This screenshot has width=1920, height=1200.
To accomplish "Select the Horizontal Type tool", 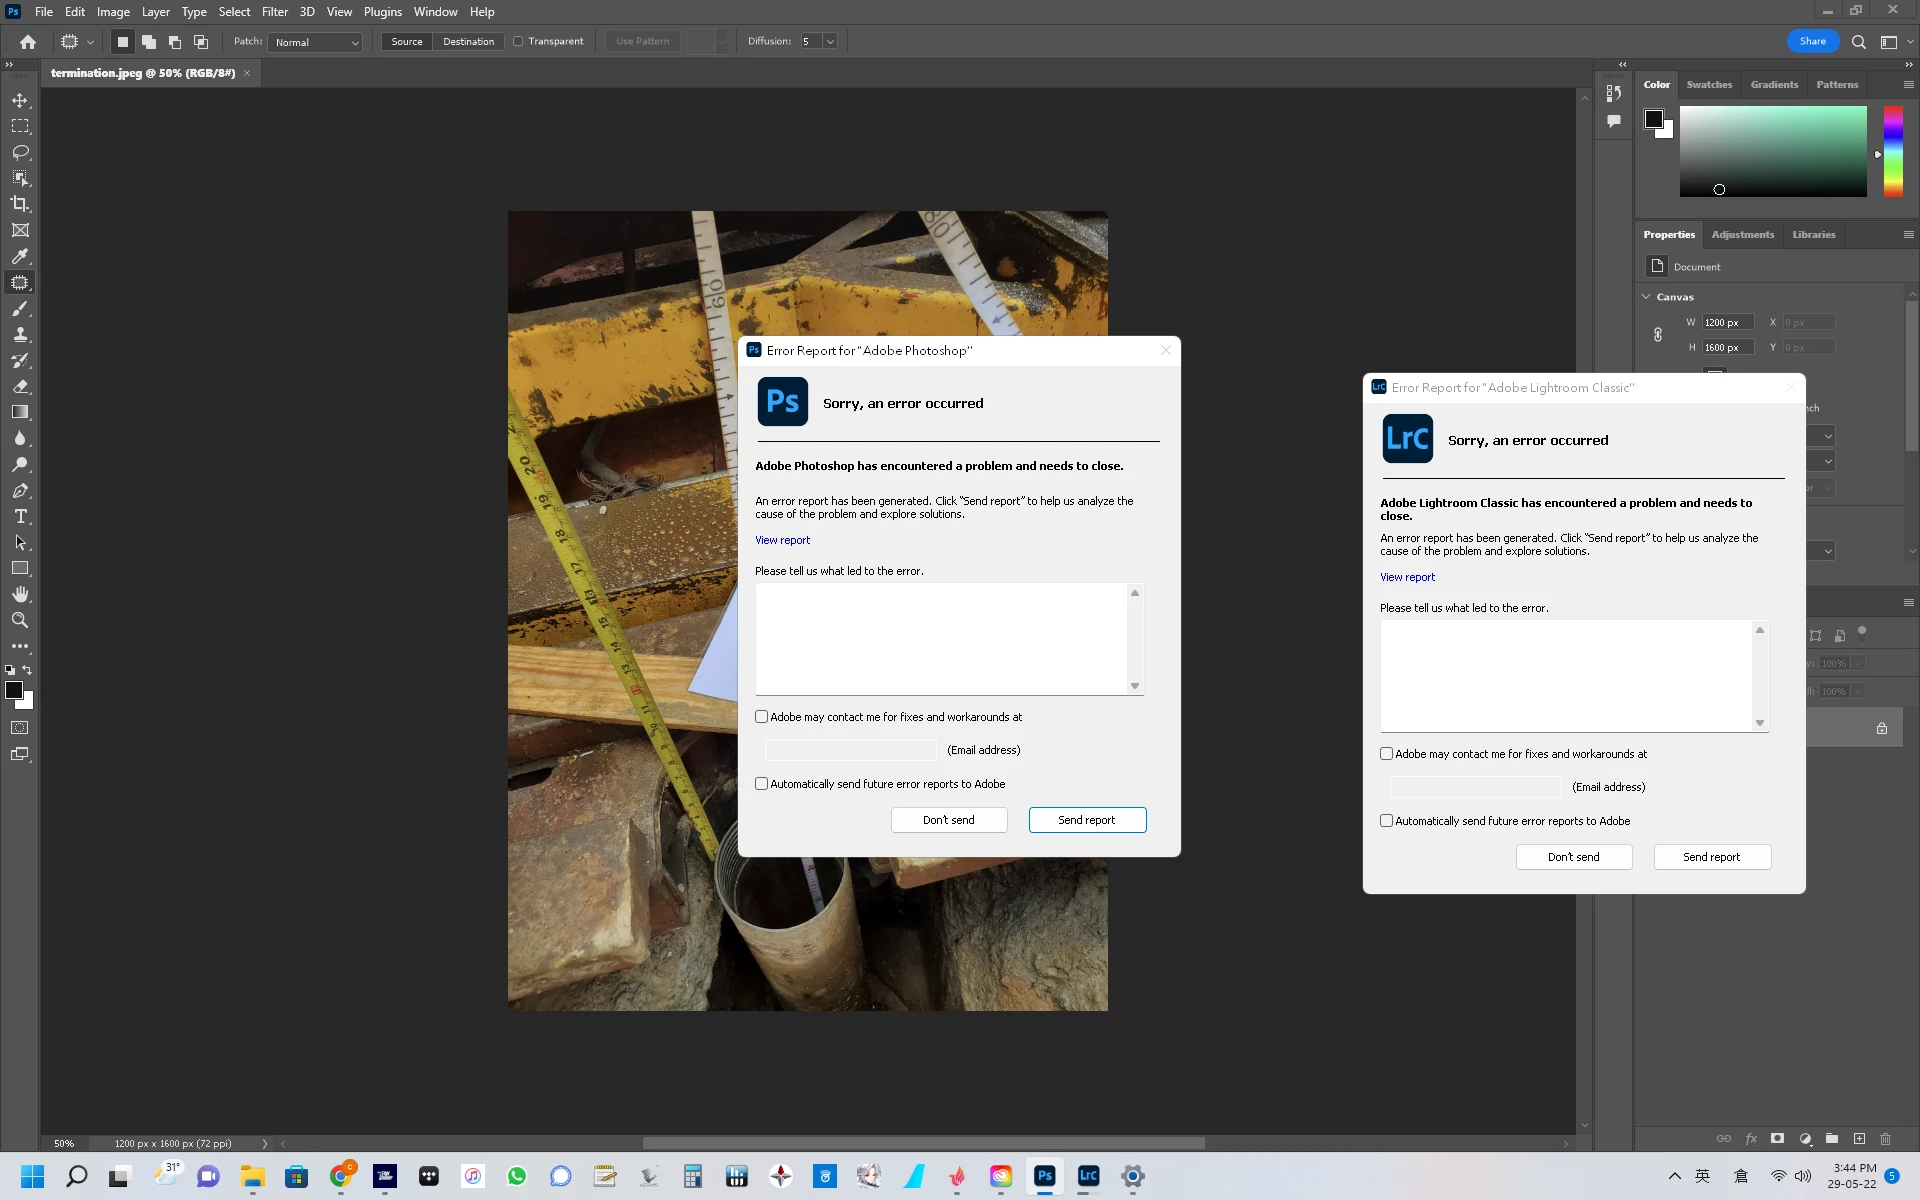I will pyautogui.click(x=20, y=517).
